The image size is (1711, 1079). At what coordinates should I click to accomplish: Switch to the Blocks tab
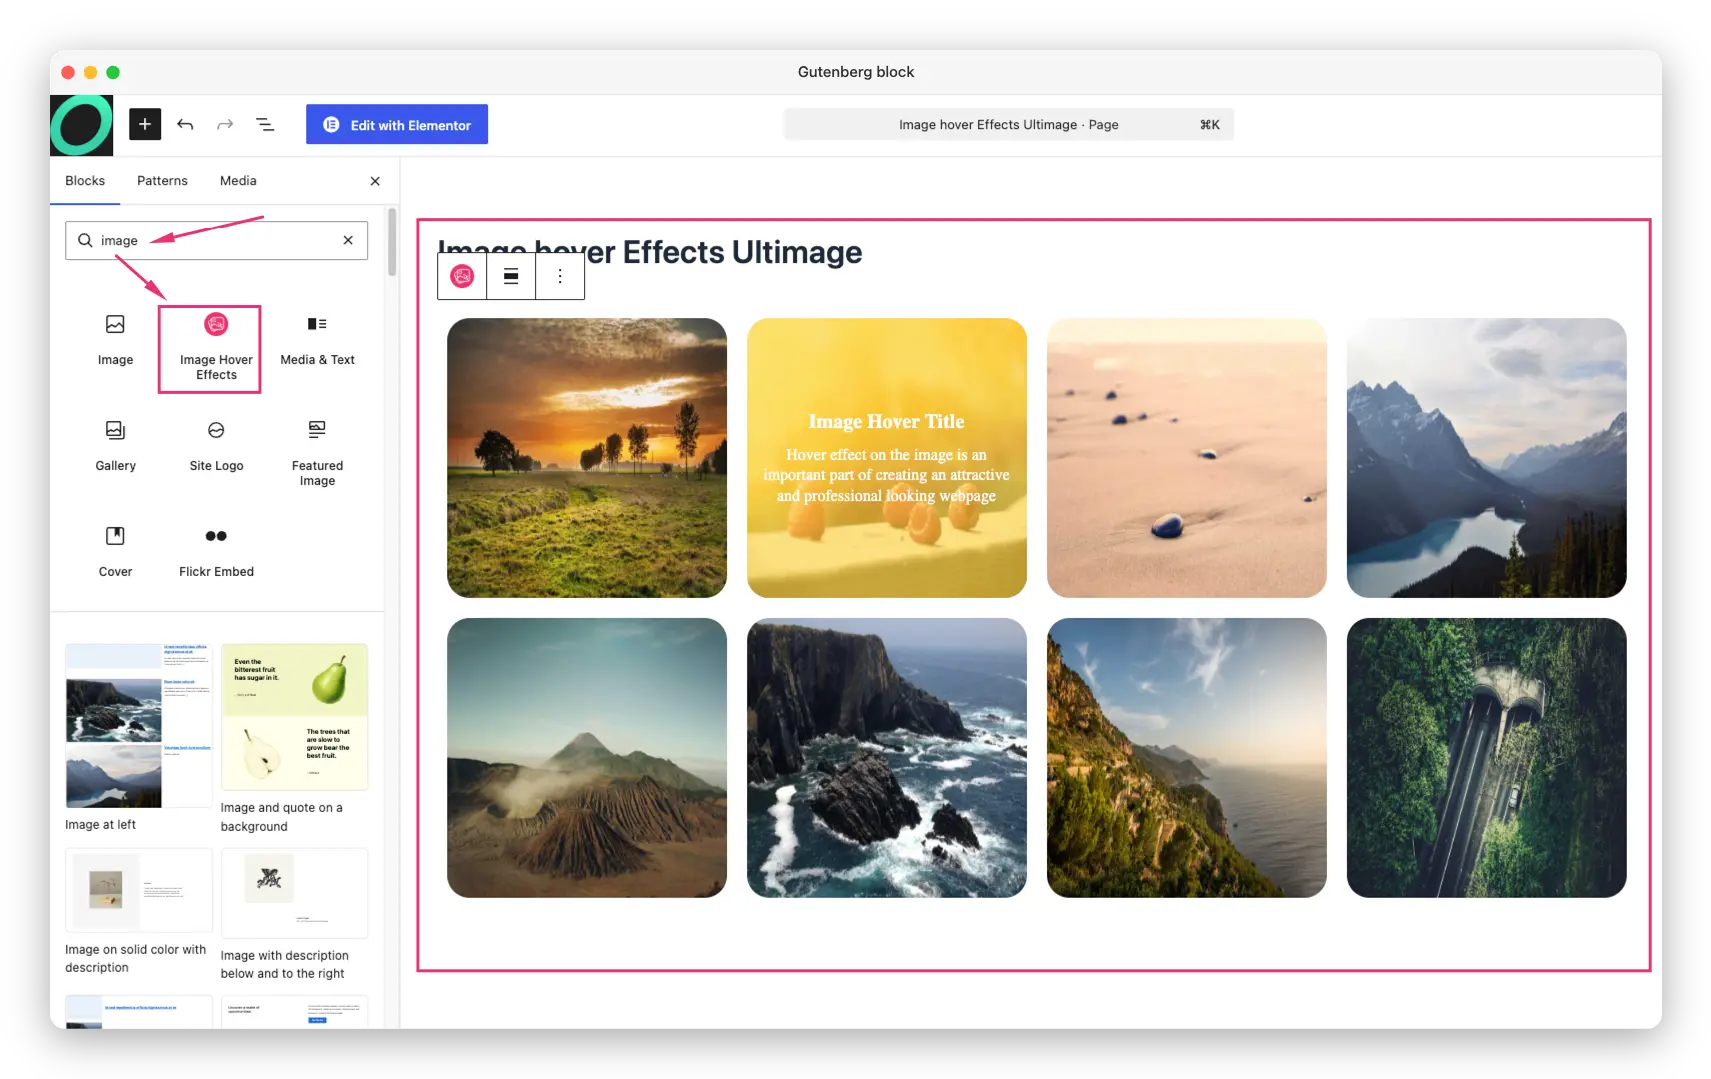coord(85,181)
